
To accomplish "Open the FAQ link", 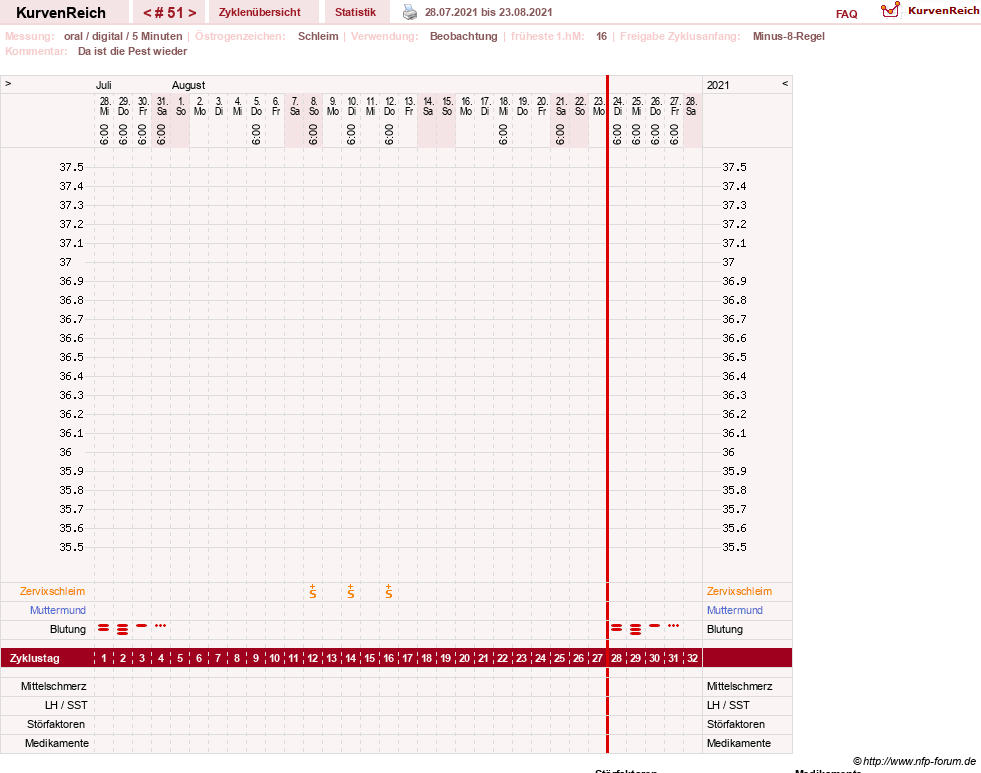I will click(x=846, y=14).
